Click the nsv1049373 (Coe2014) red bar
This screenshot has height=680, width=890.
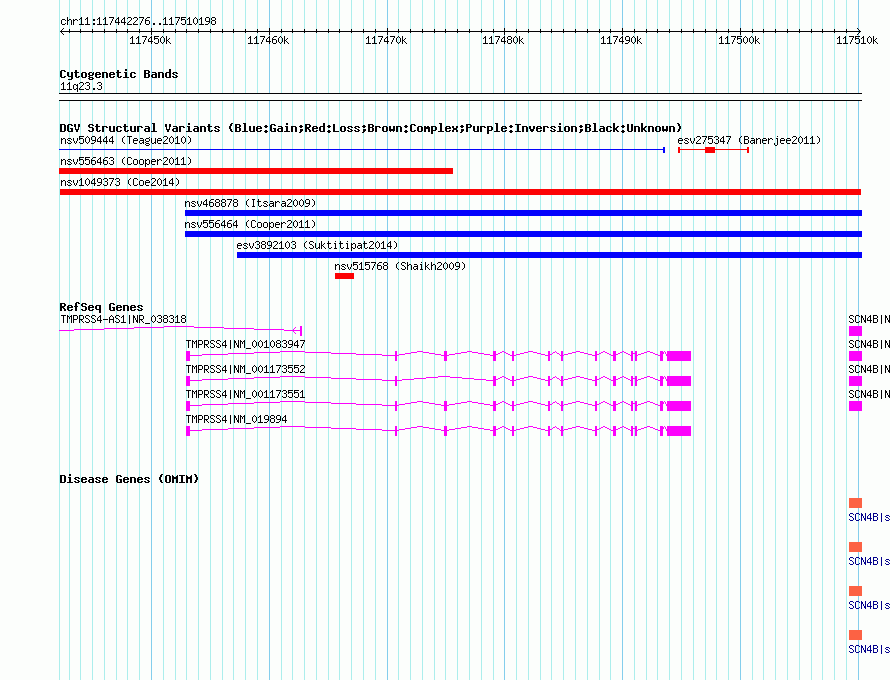click(x=460, y=192)
